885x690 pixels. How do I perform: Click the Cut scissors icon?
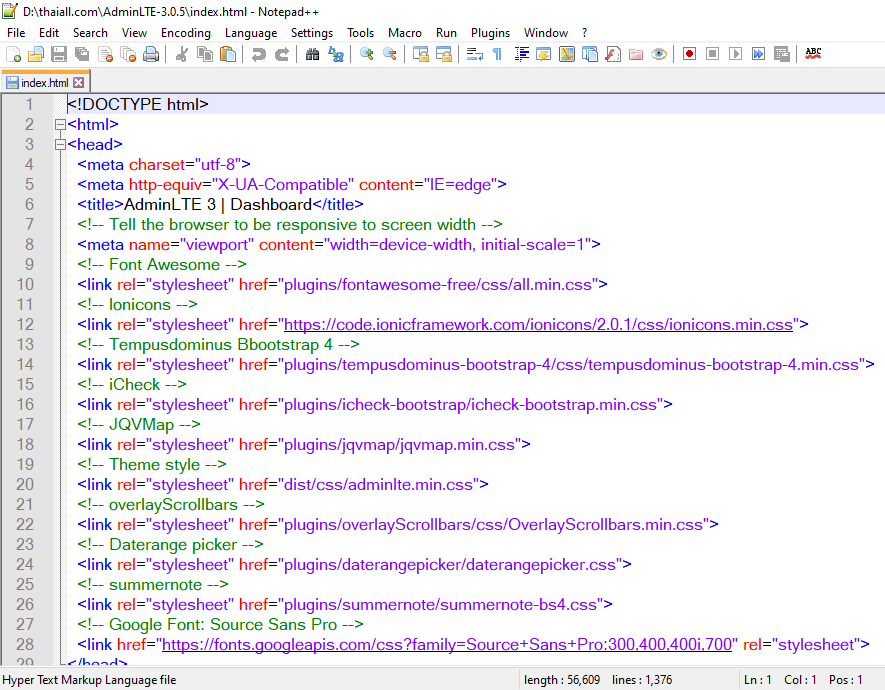tap(182, 54)
